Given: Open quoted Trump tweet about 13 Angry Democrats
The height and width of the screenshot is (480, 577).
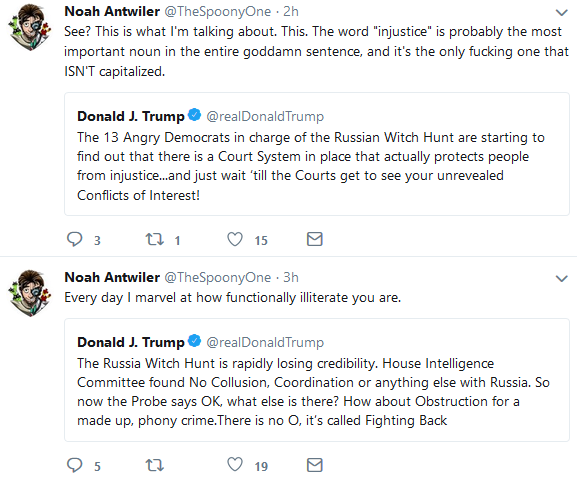Looking at the screenshot, I should click(317, 154).
